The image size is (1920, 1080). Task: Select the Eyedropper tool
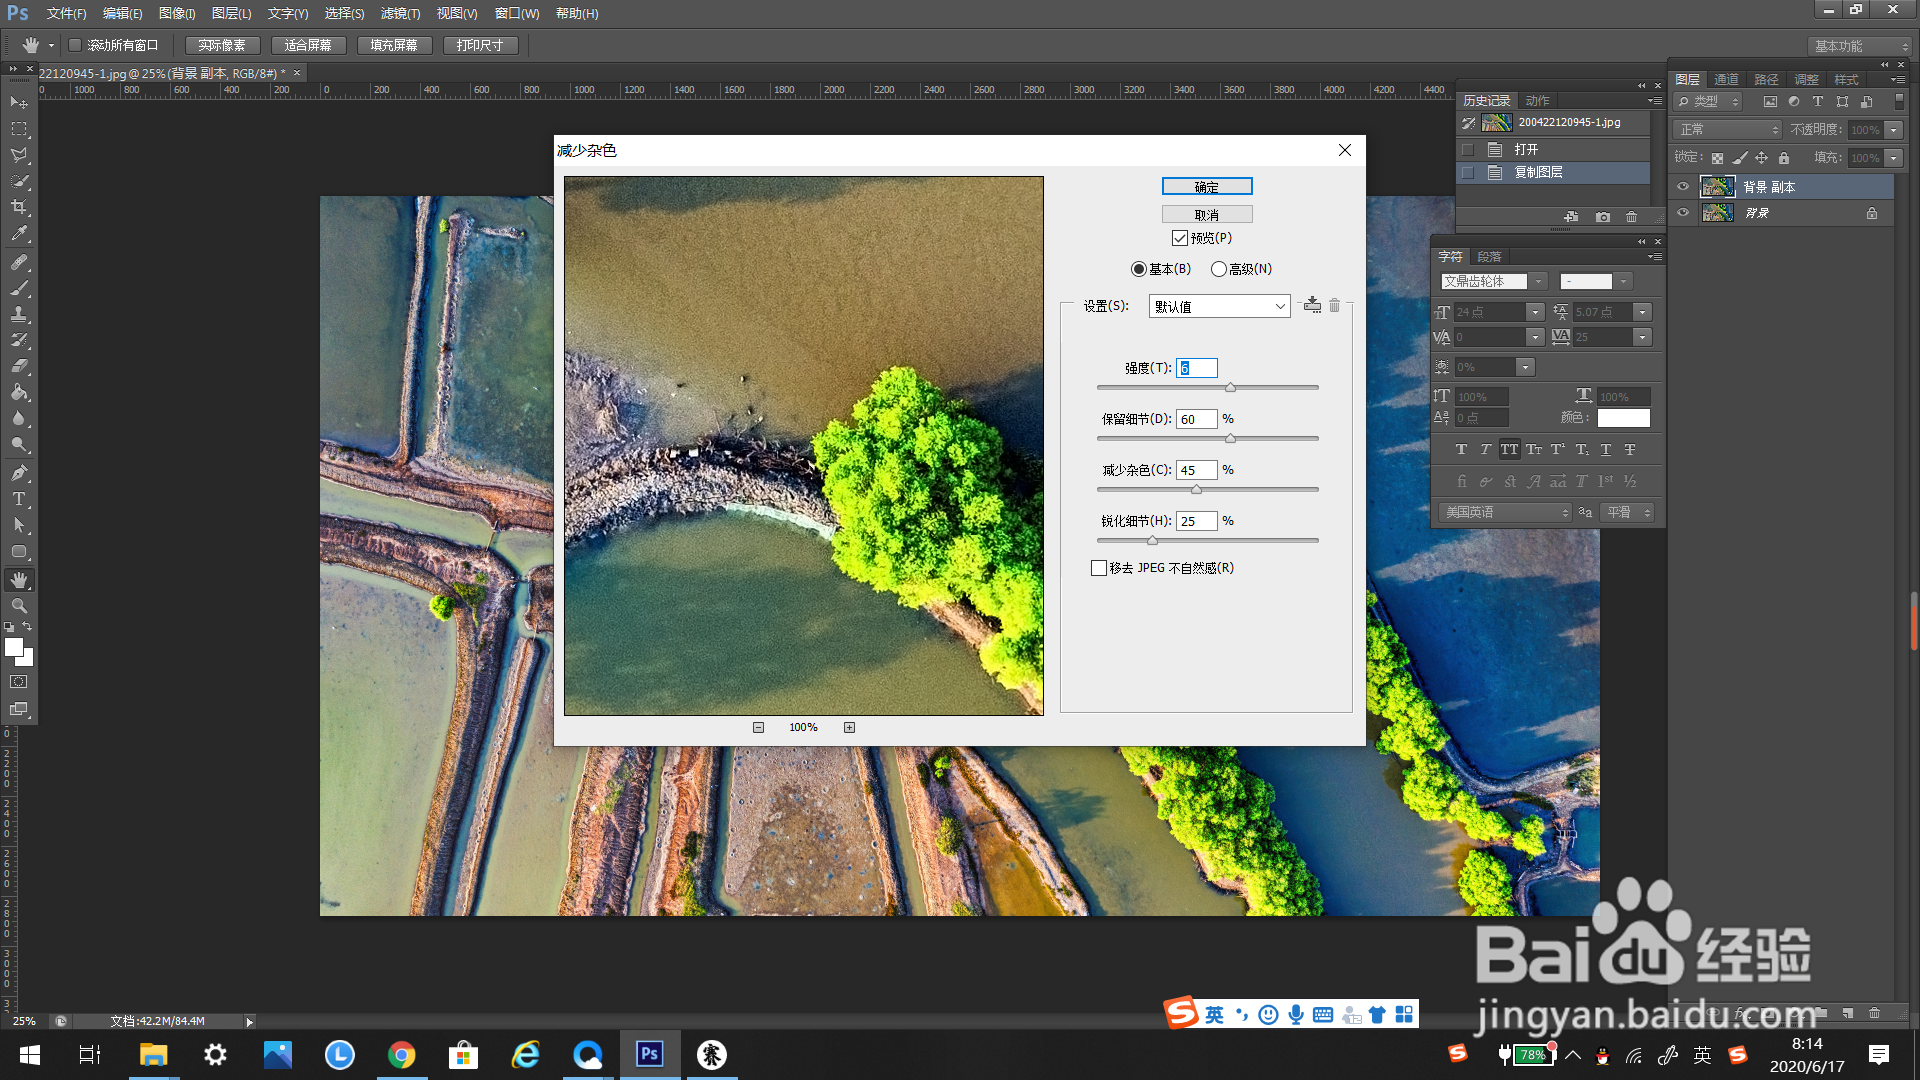pos(19,234)
